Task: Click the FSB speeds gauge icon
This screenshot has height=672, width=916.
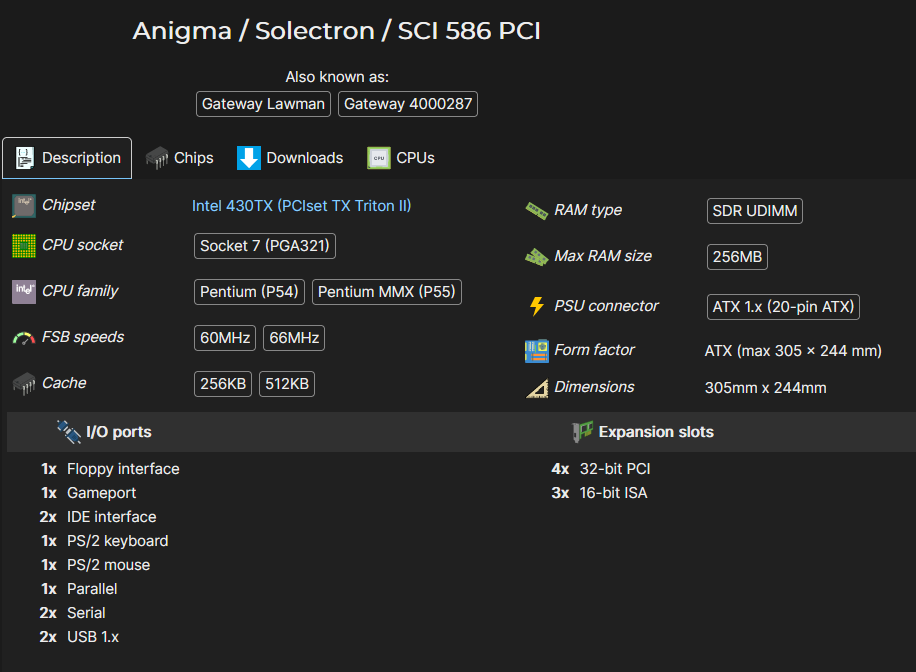Action: coord(24,337)
